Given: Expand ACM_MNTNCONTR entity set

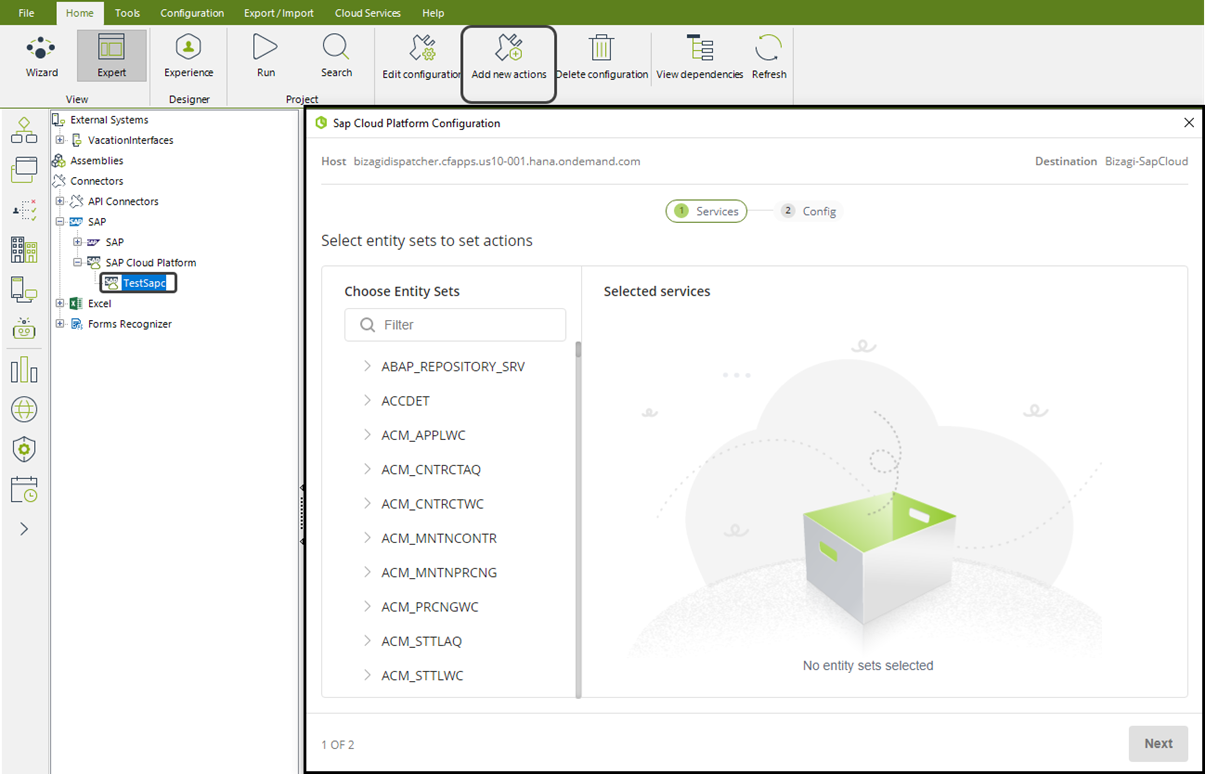Looking at the screenshot, I should tap(368, 538).
